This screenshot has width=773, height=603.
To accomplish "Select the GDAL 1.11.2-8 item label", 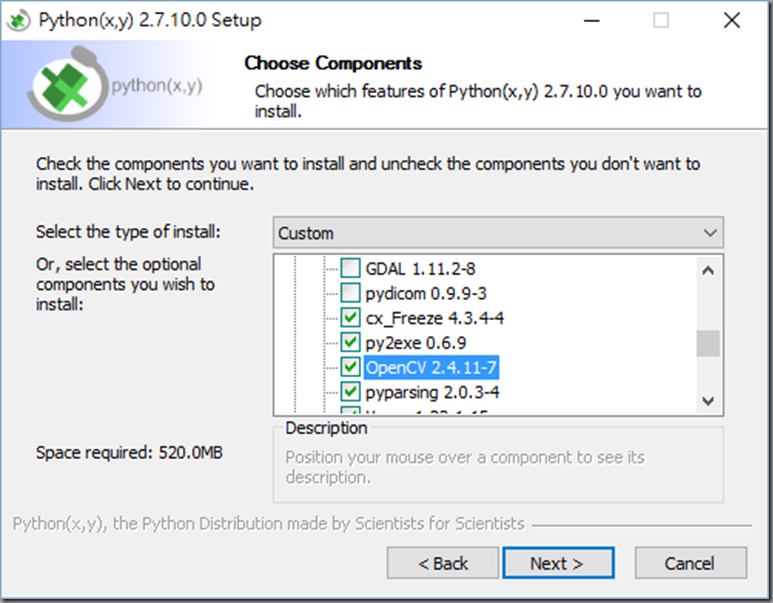I will coord(420,269).
